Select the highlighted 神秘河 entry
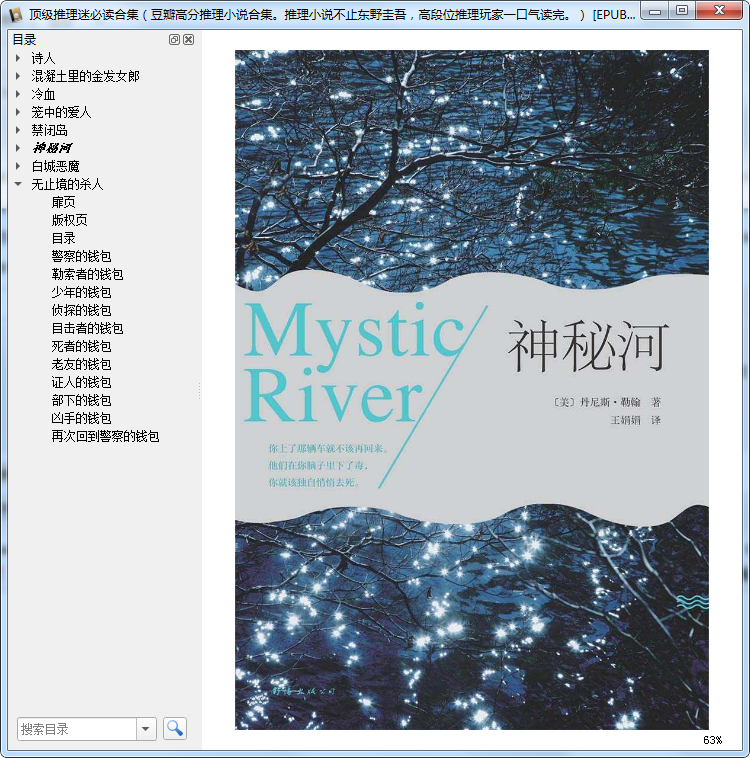Image resolution: width=750 pixels, height=758 pixels. tap(52, 148)
